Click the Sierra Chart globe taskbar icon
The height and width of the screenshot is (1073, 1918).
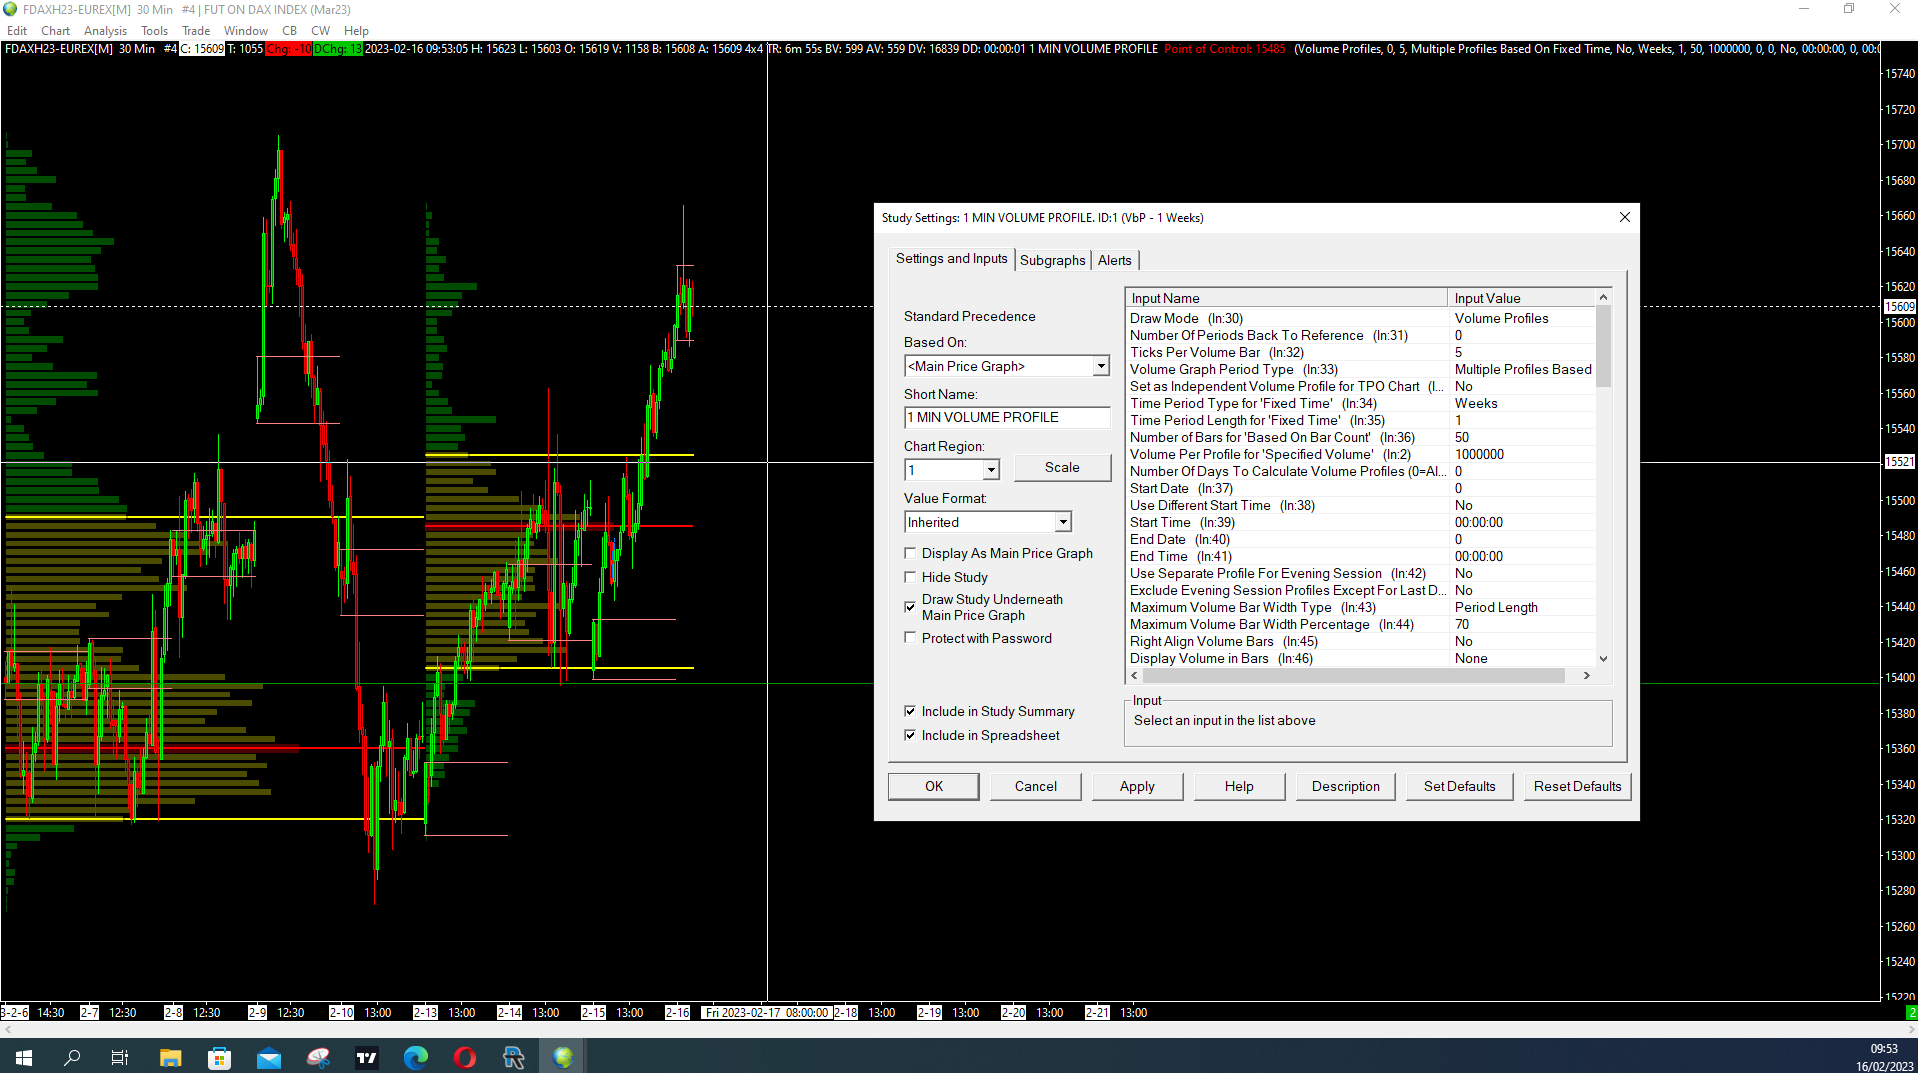click(x=563, y=1057)
